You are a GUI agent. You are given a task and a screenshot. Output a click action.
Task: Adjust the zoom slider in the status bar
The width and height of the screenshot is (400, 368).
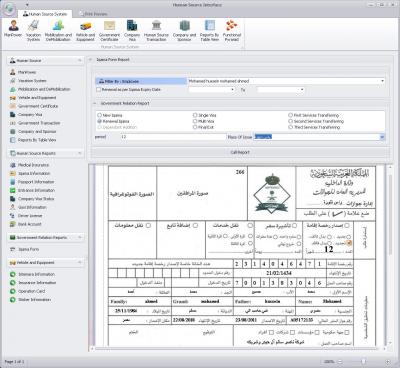point(363,361)
